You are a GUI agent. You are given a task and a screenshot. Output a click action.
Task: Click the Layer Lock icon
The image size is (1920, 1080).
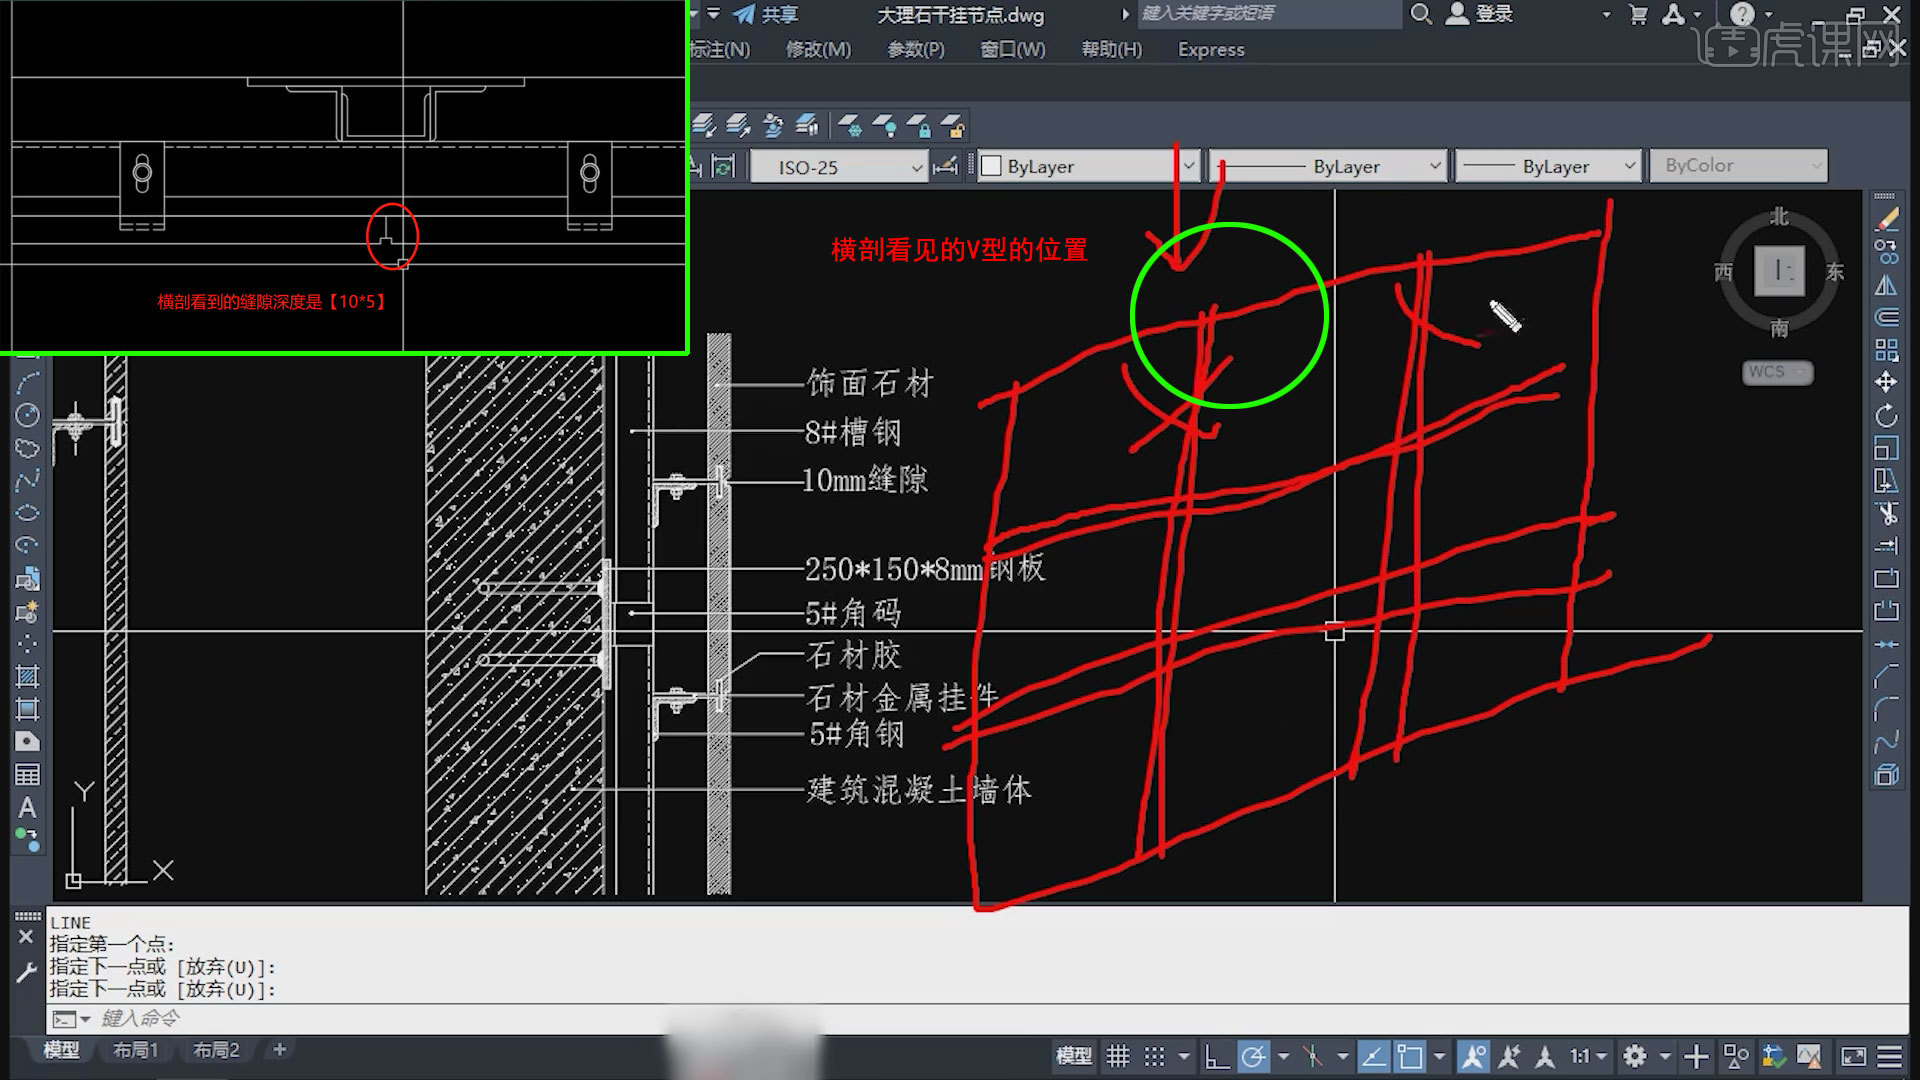point(918,126)
